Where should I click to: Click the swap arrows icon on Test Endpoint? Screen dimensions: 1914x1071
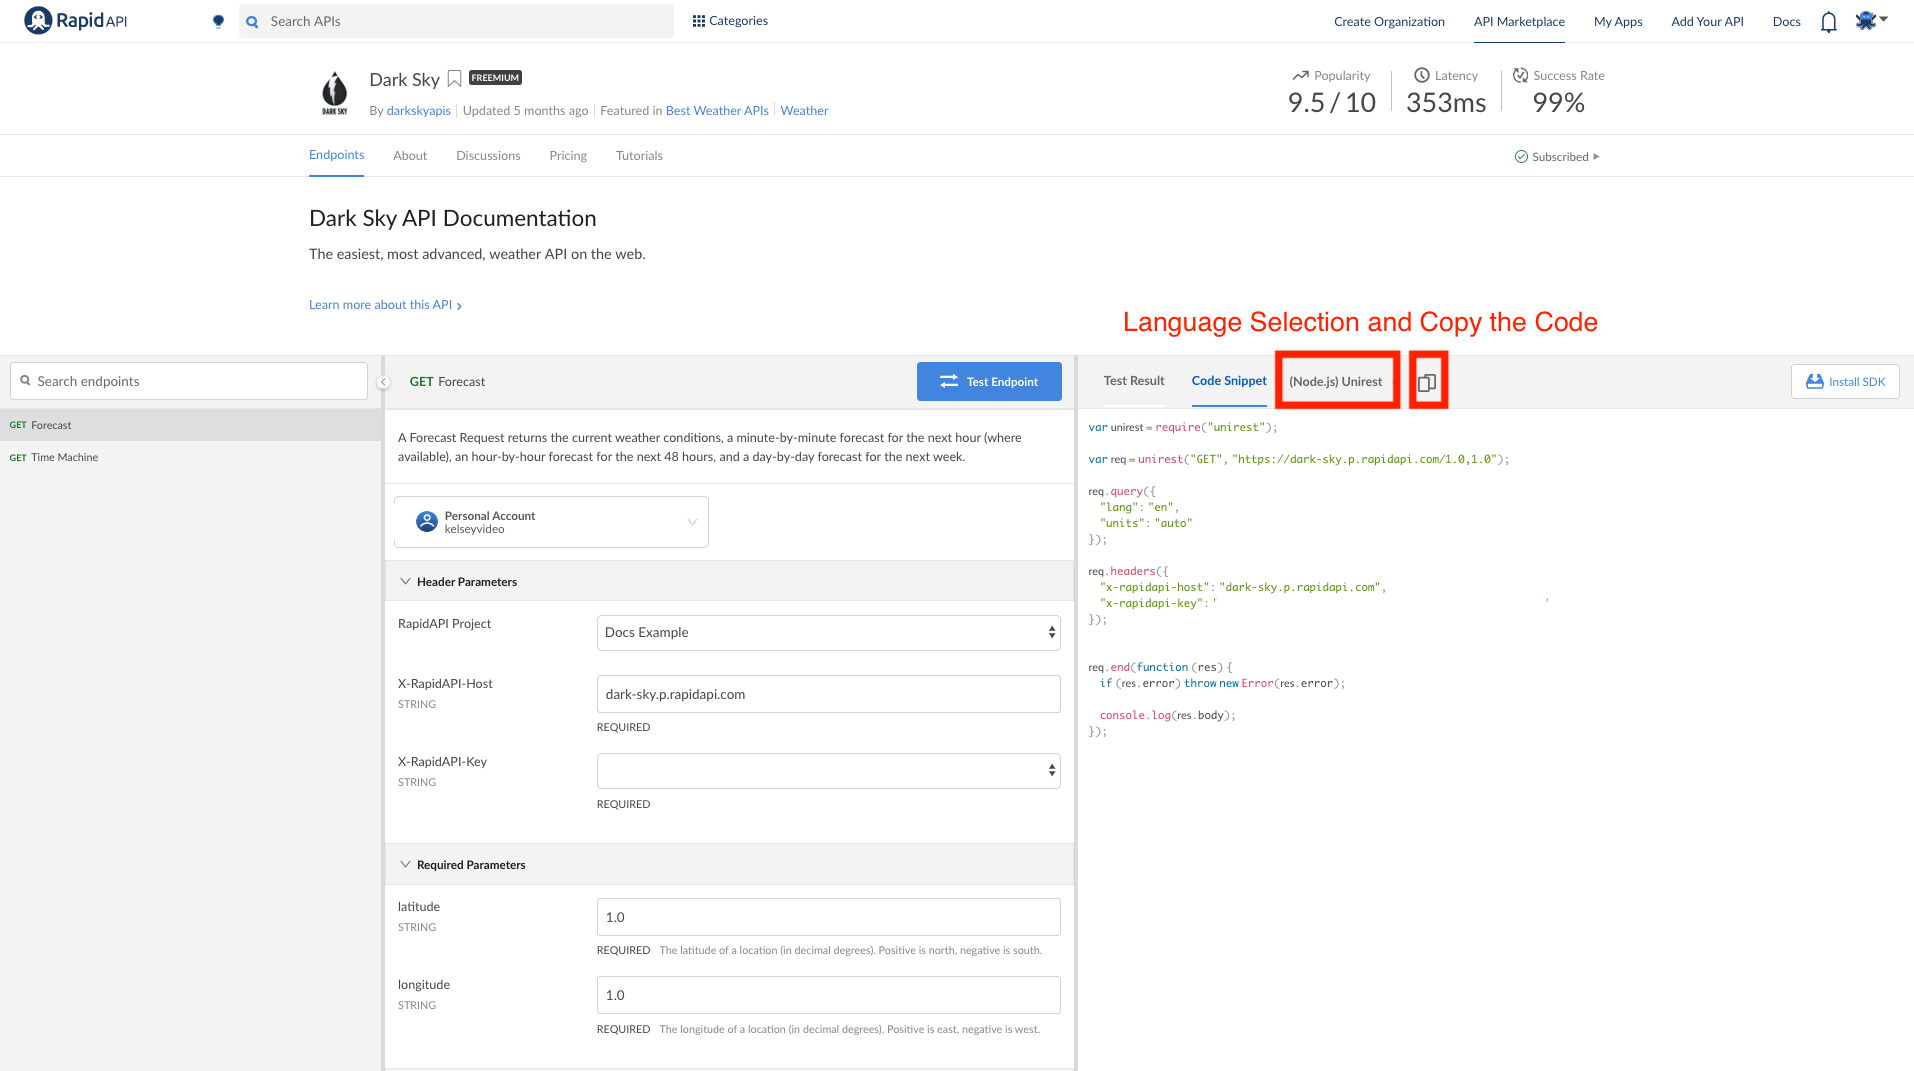point(949,382)
